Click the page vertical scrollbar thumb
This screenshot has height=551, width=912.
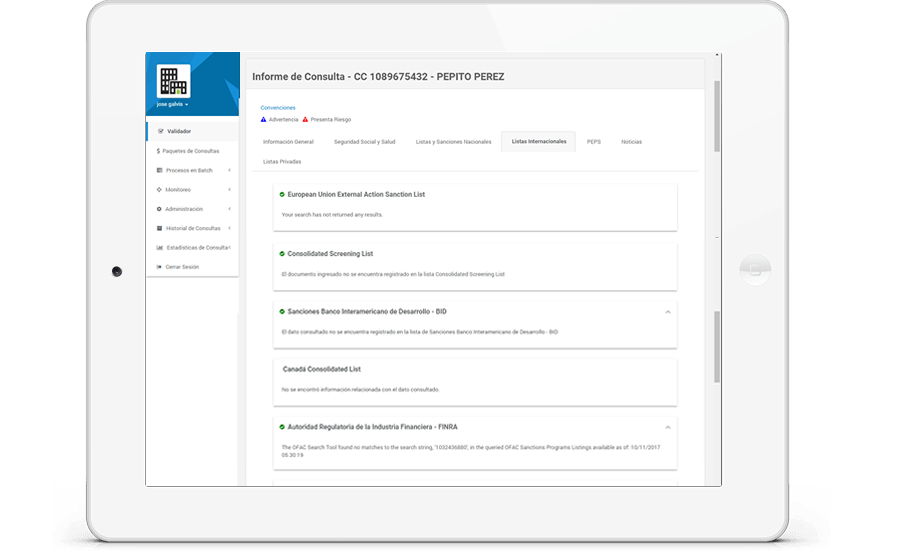tap(716, 115)
